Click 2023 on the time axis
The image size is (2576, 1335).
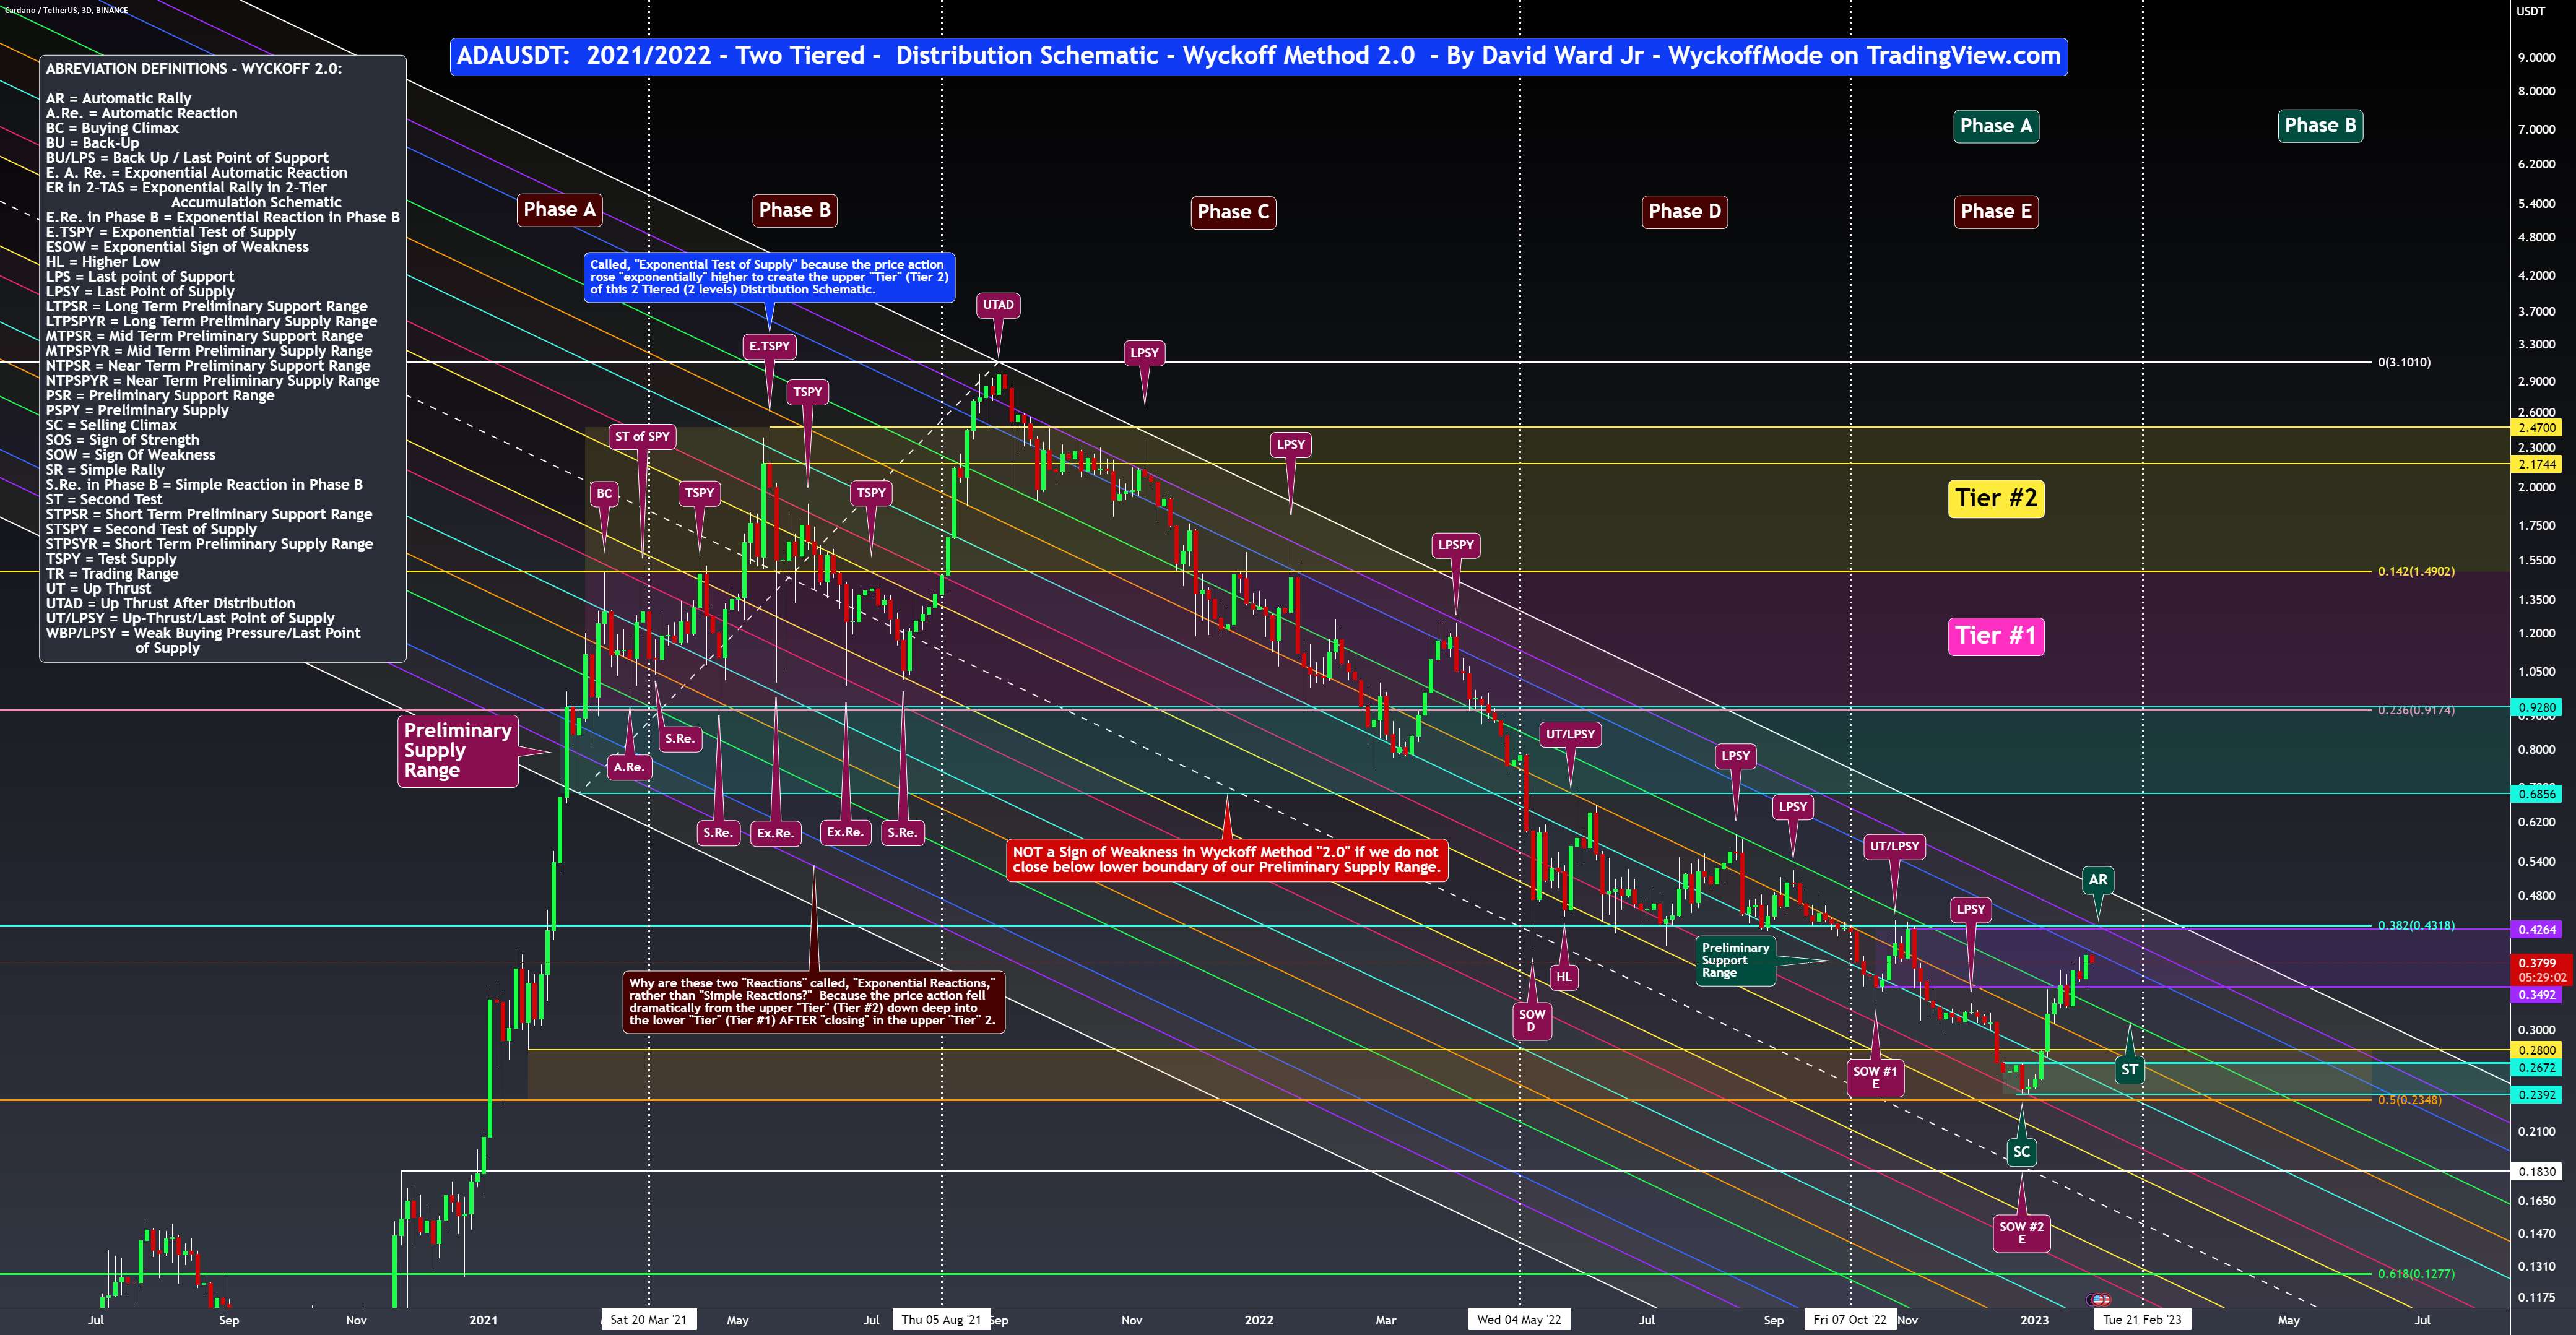click(x=2034, y=1320)
